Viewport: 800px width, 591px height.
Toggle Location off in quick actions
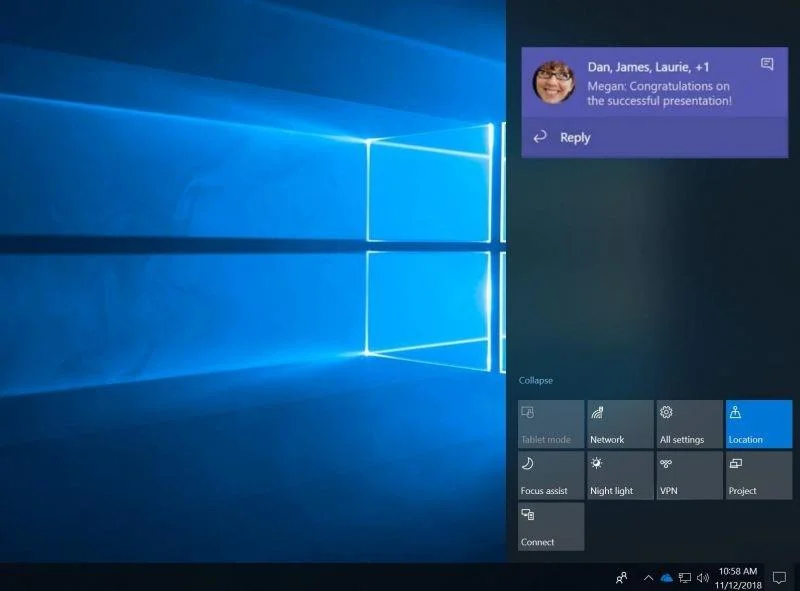[x=758, y=423]
